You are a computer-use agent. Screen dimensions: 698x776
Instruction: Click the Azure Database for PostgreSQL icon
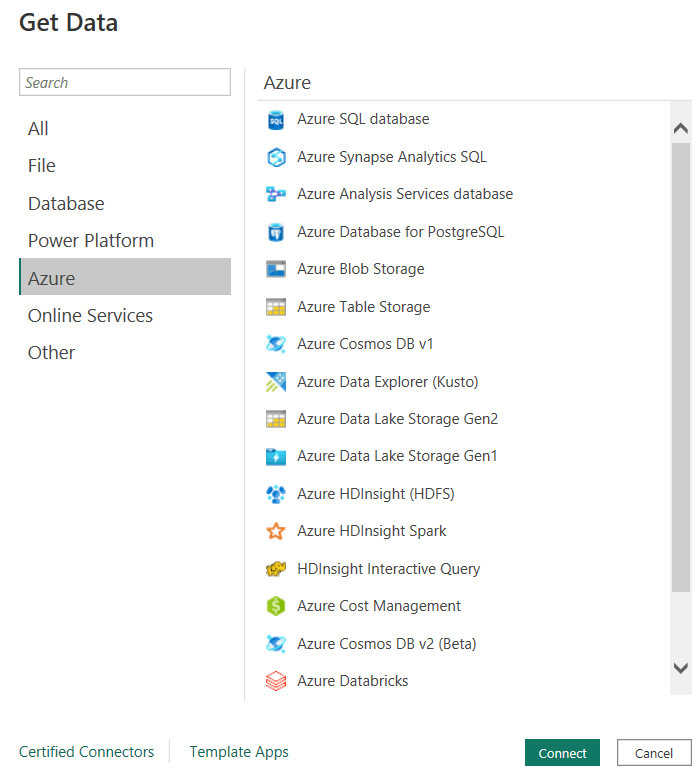coord(276,232)
